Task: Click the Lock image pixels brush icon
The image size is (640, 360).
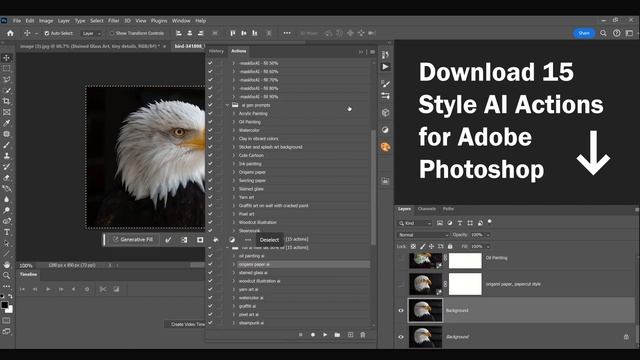Action: pyautogui.click(x=422, y=247)
